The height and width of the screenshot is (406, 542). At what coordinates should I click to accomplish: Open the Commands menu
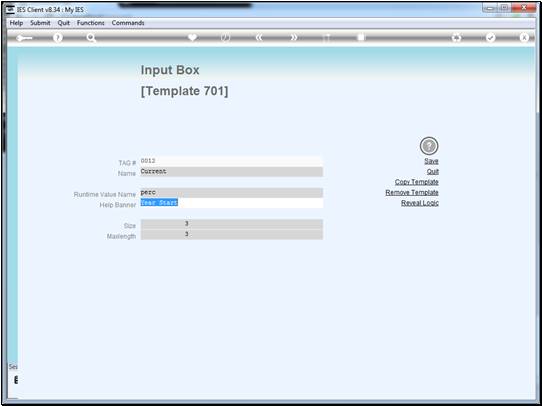(128, 23)
